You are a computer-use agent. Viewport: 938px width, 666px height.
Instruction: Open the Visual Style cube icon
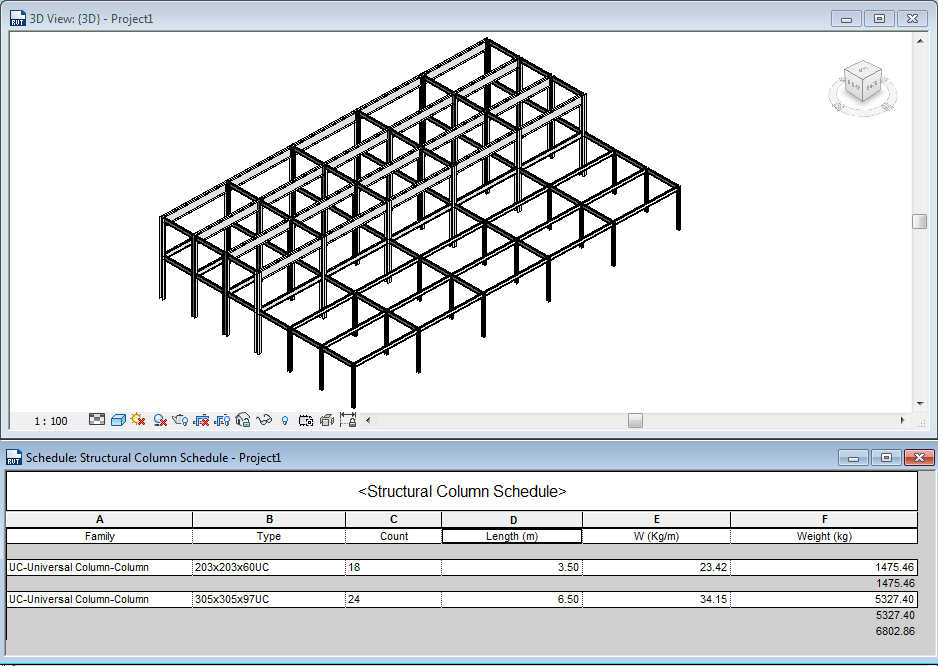point(118,420)
